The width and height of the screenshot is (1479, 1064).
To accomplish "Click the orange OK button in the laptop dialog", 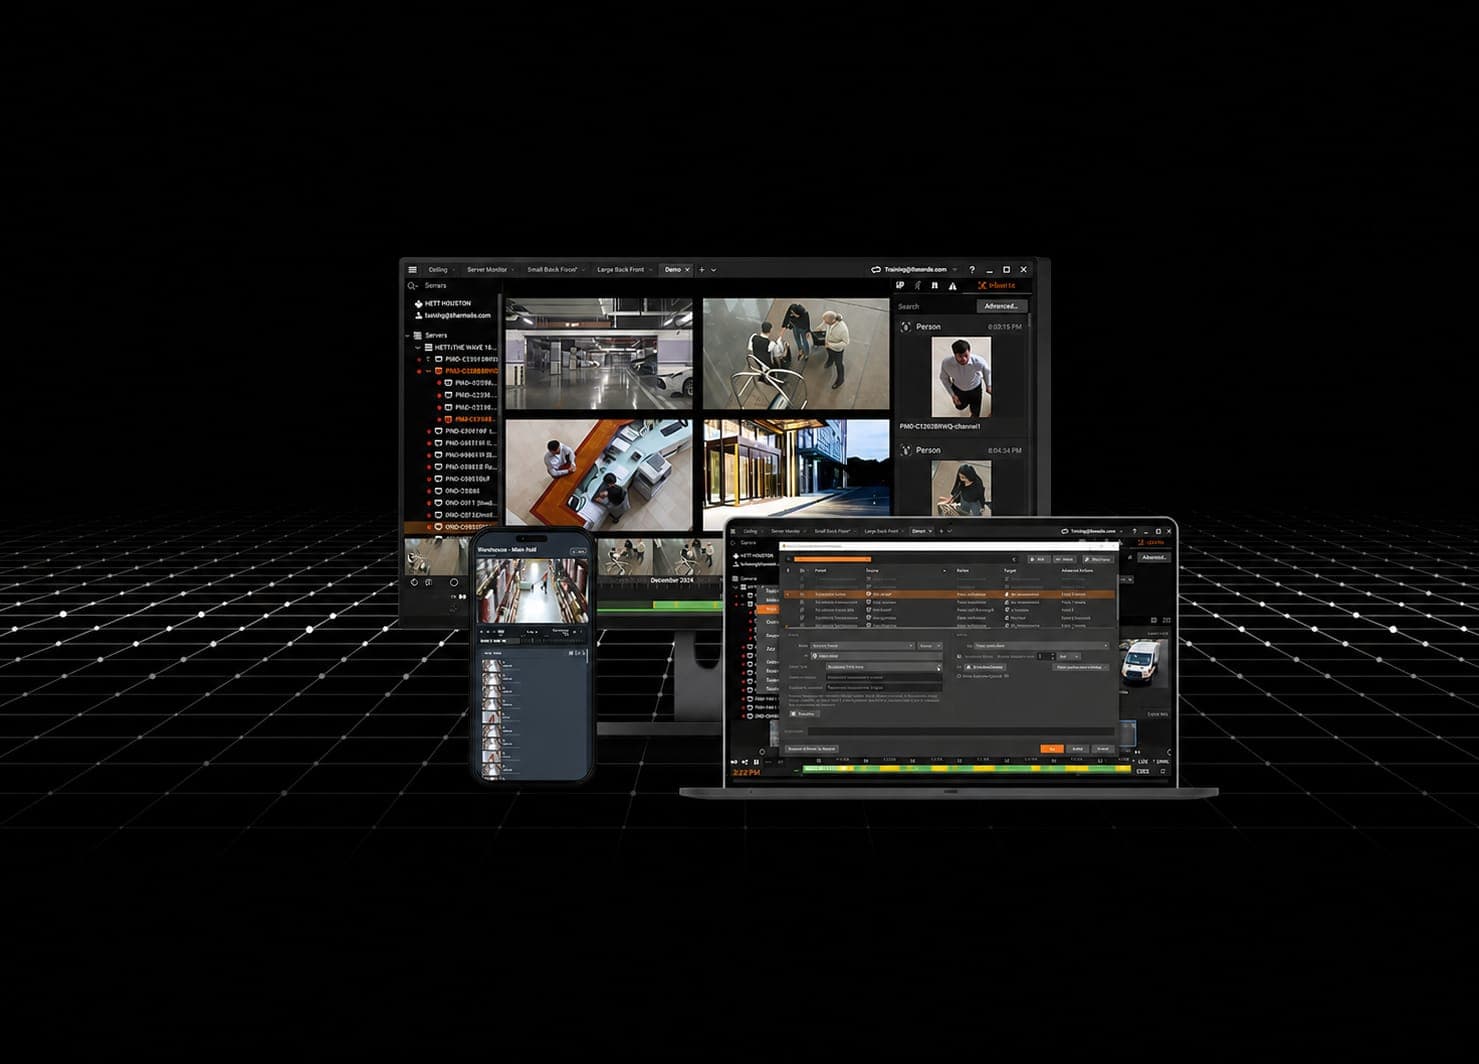I will [1051, 748].
